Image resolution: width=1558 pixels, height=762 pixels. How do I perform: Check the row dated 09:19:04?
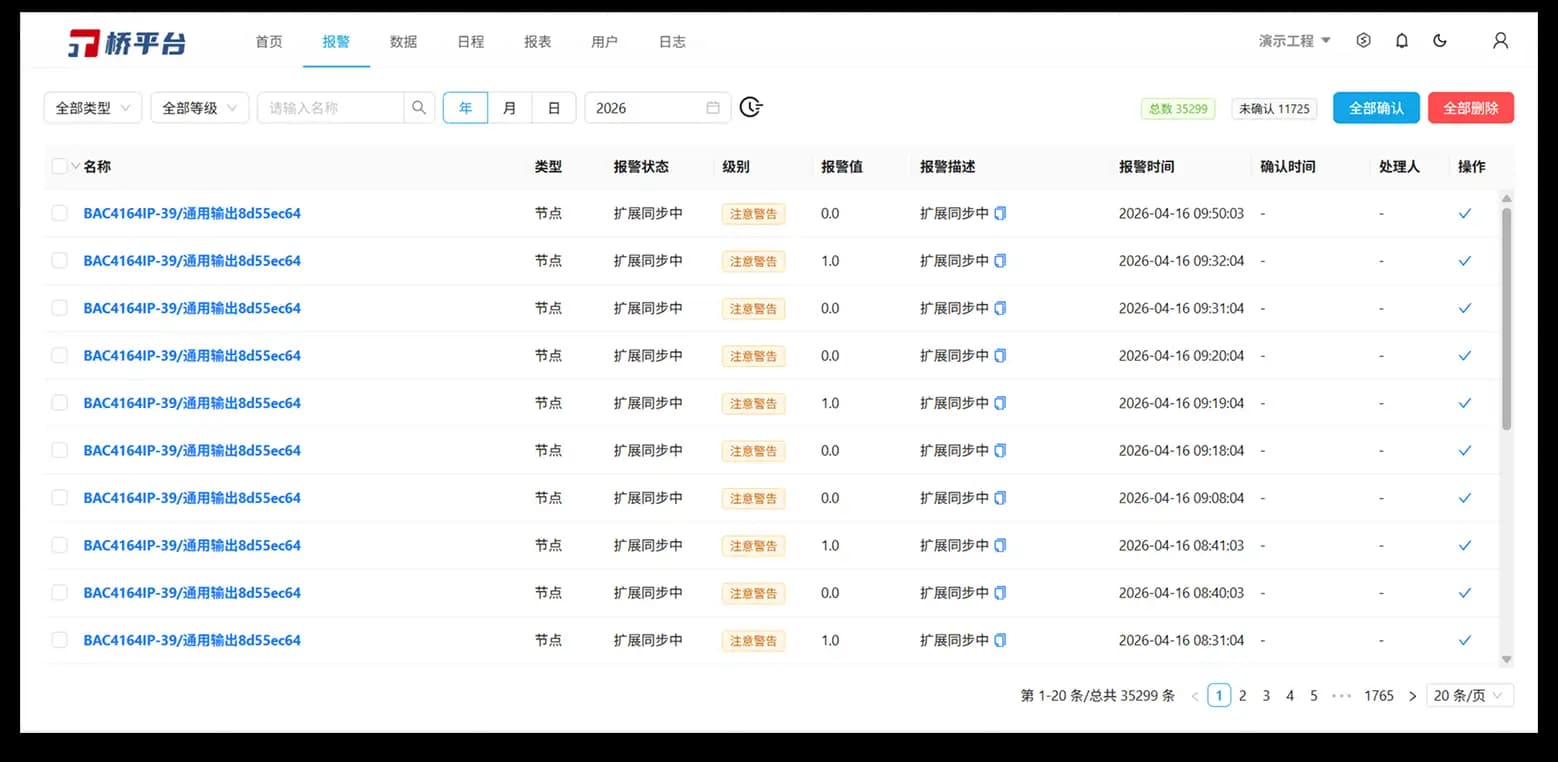(x=59, y=403)
